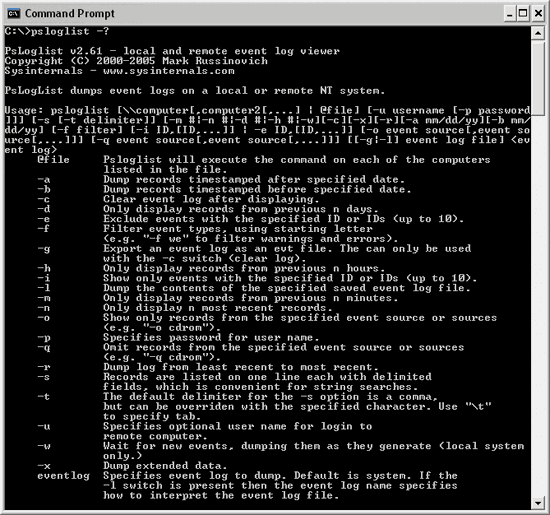Click the '@file' option label
Image resolution: width=550 pixels, height=515 pixels.
(53, 160)
